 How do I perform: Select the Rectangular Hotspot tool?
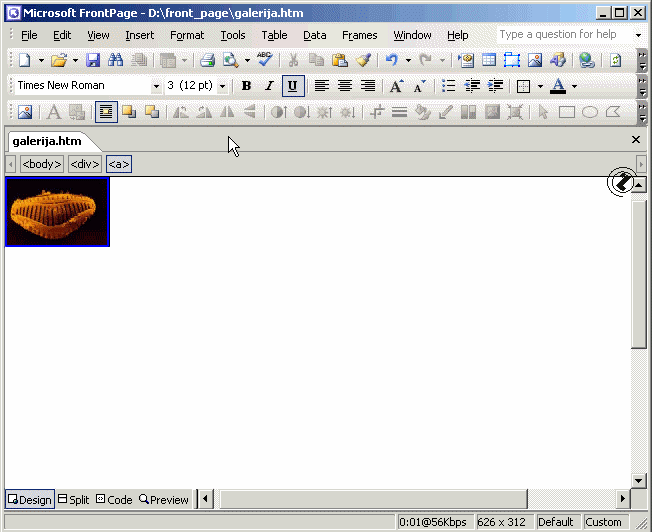[567, 112]
